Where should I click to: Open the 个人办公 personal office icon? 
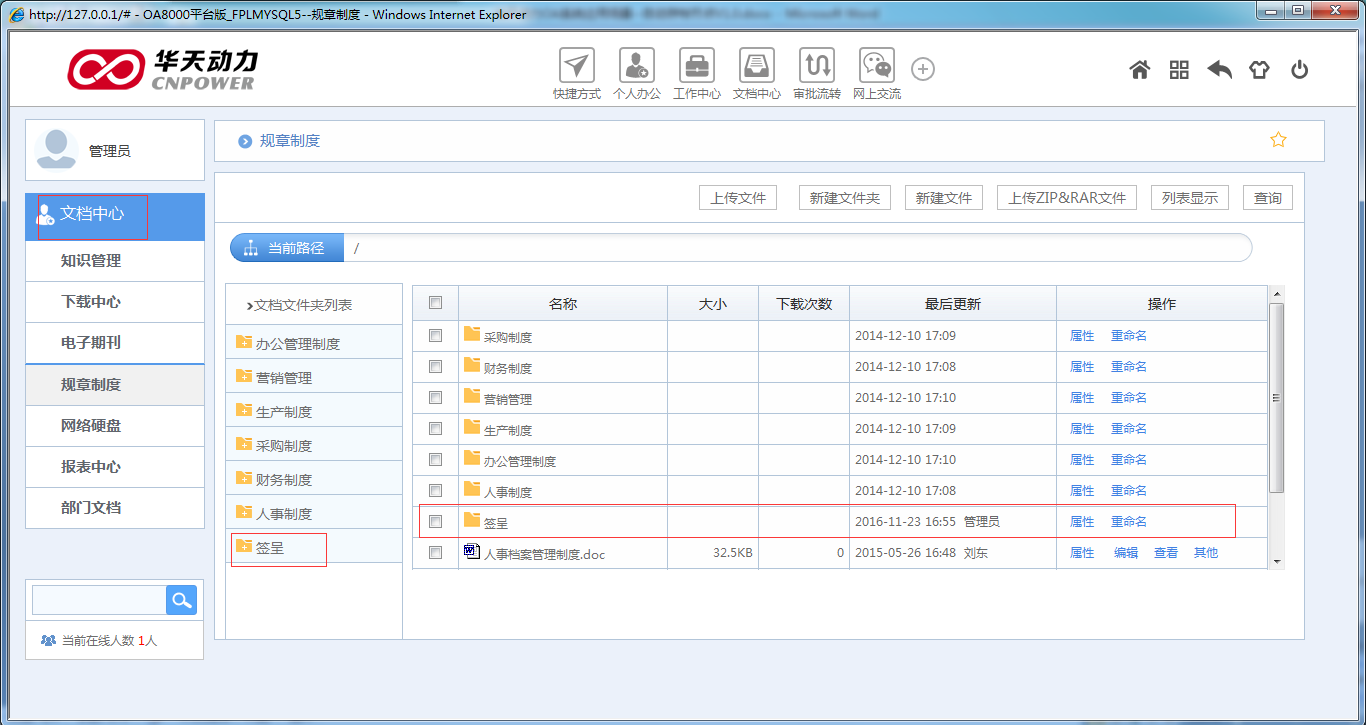pyautogui.click(x=636, y=66)
